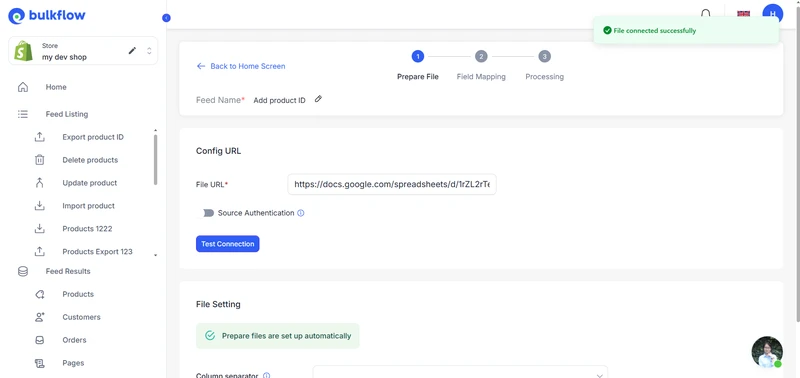Click the Shopify store bag icon
This screenshot has height=378, width=800.
click(23, 51)
